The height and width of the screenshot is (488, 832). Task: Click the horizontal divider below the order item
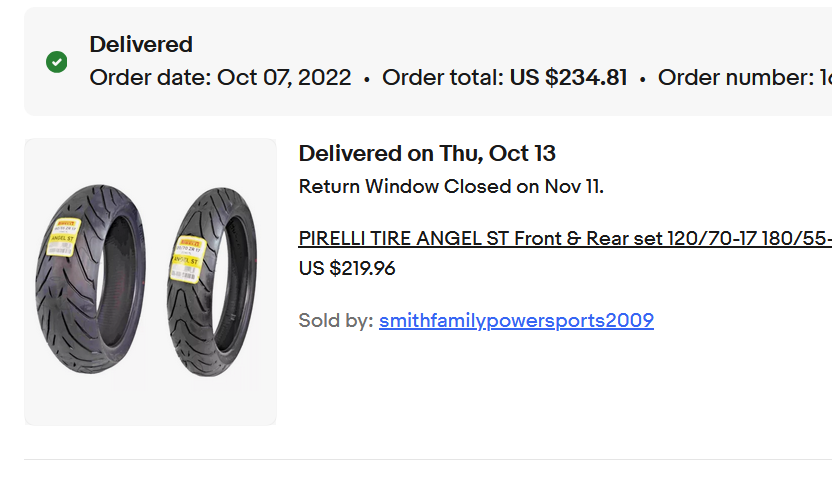pos(428,459)
